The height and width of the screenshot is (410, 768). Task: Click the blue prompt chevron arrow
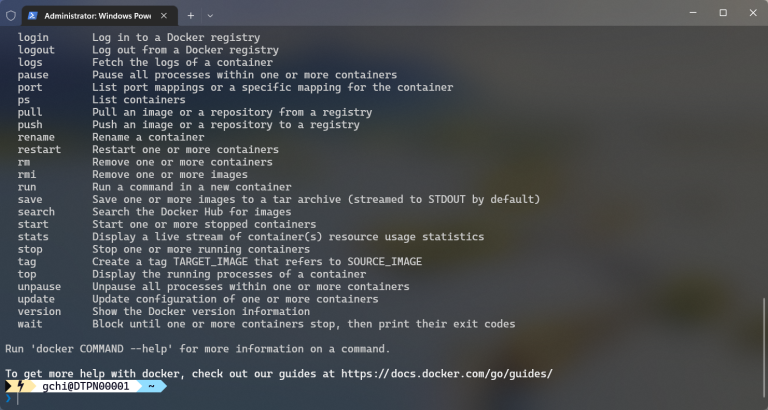[x=8, y=398]
